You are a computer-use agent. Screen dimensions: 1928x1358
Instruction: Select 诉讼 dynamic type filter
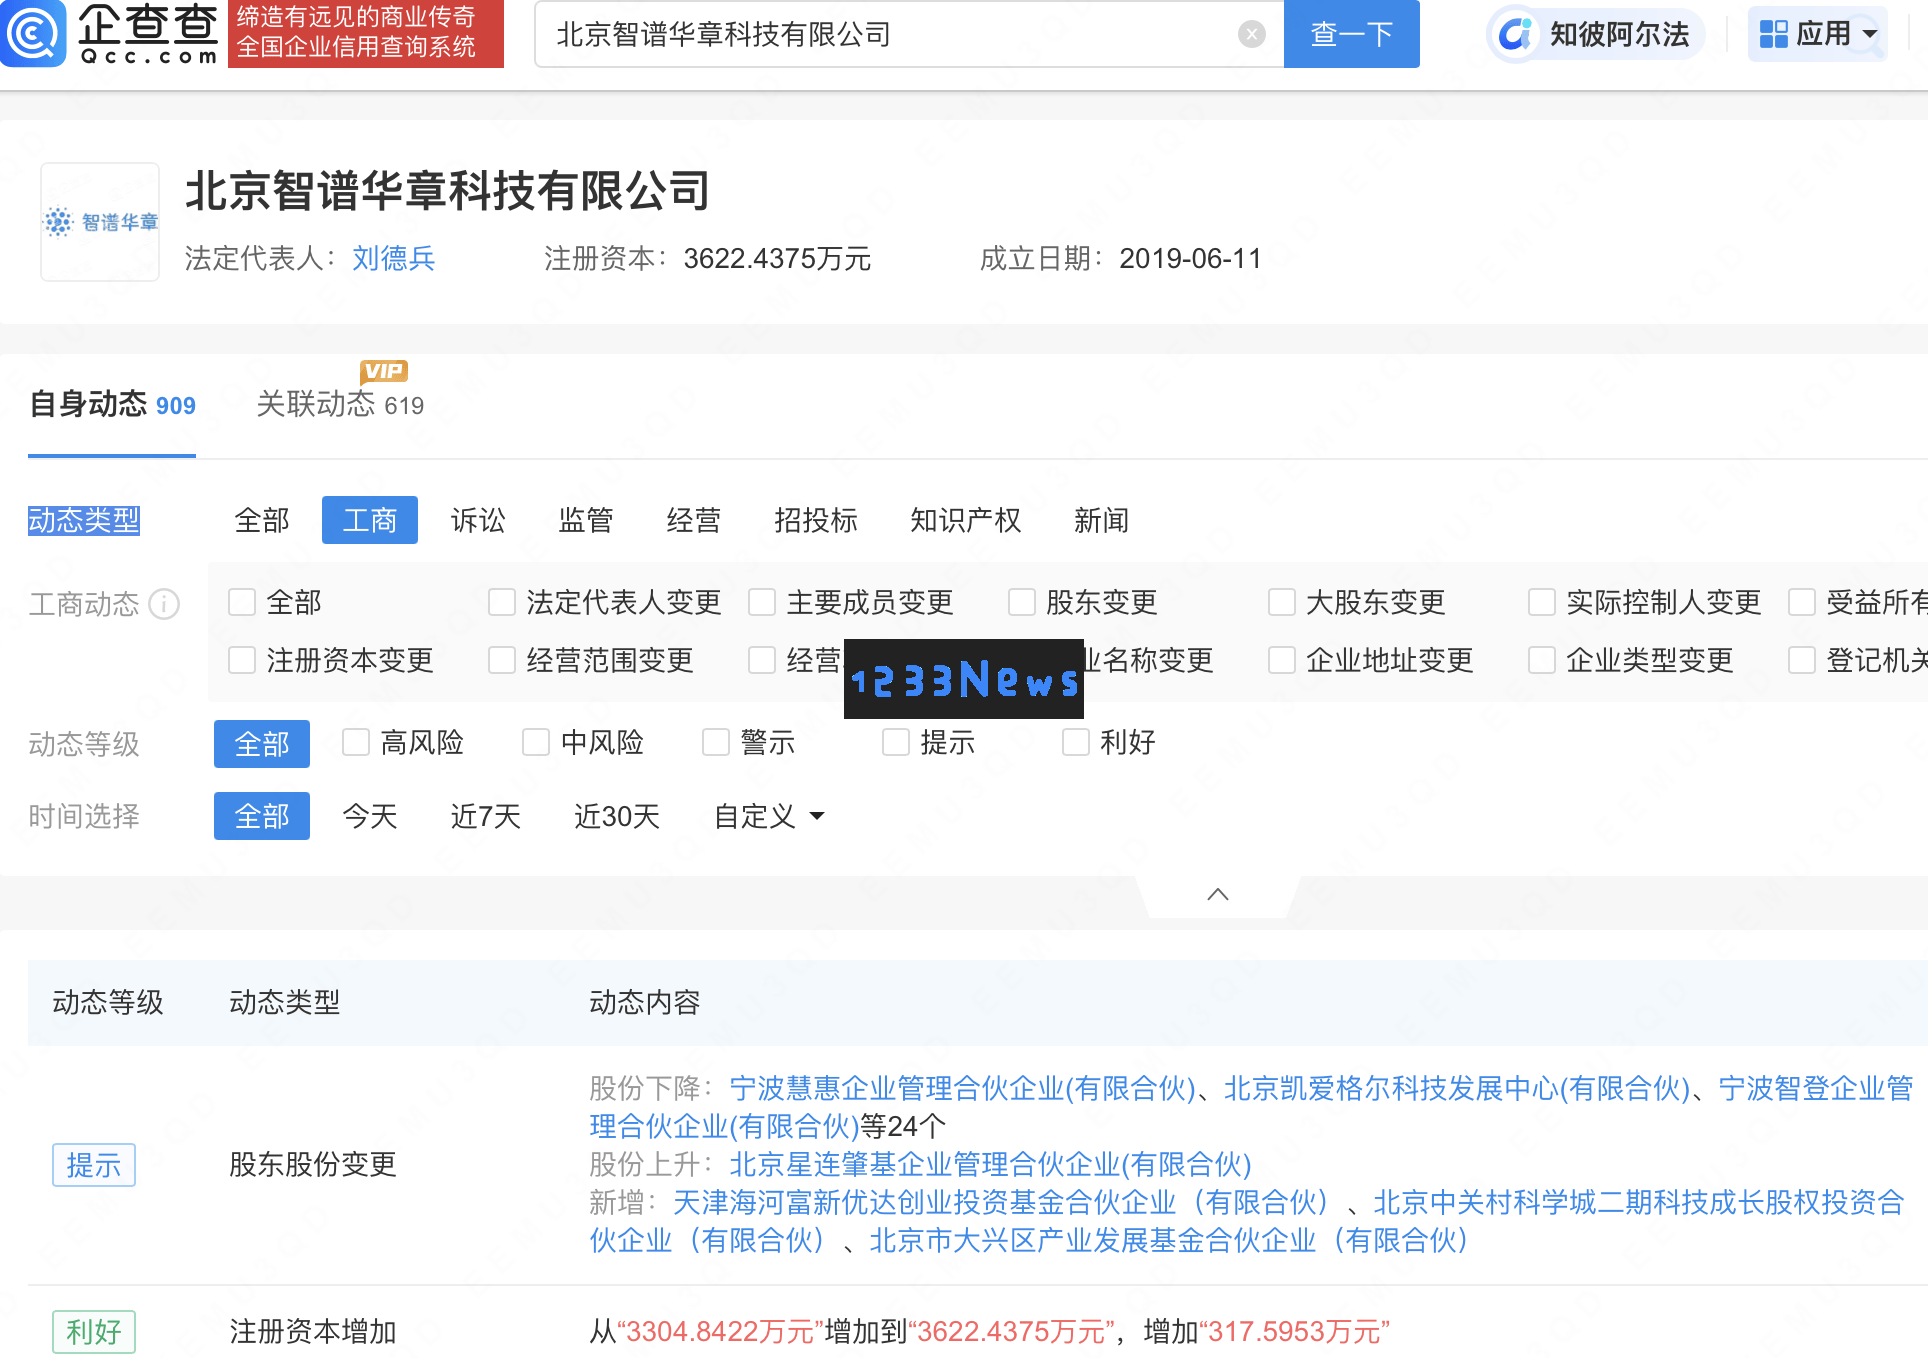coord(478,520)
